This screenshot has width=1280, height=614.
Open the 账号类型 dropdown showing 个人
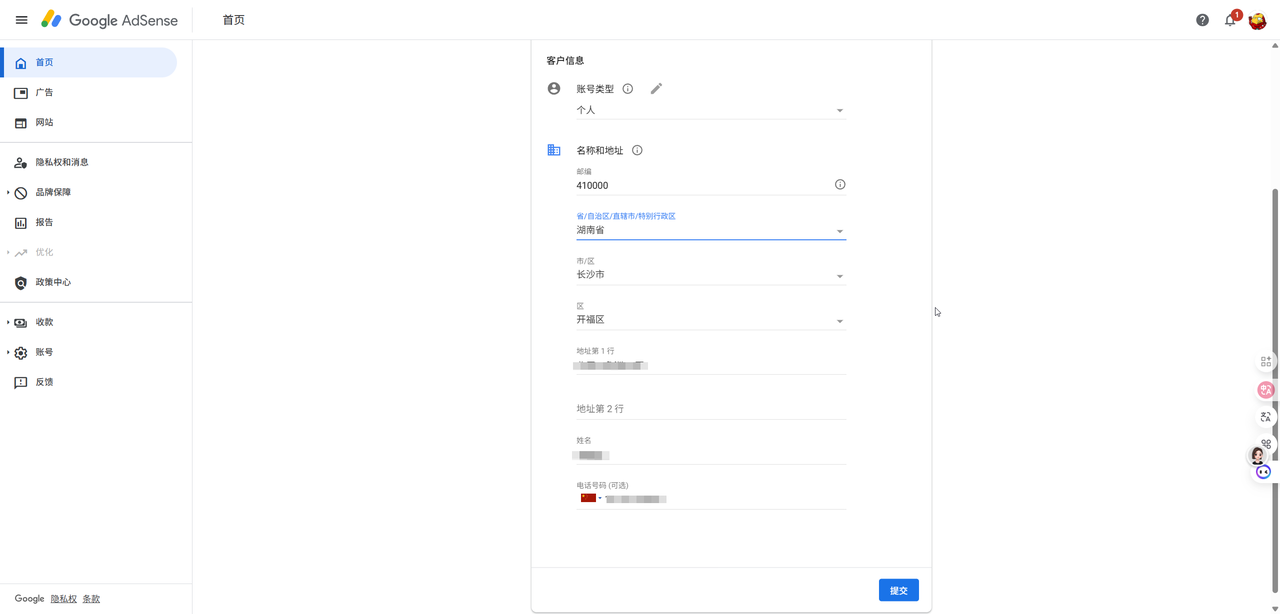(x=710, y=110)
